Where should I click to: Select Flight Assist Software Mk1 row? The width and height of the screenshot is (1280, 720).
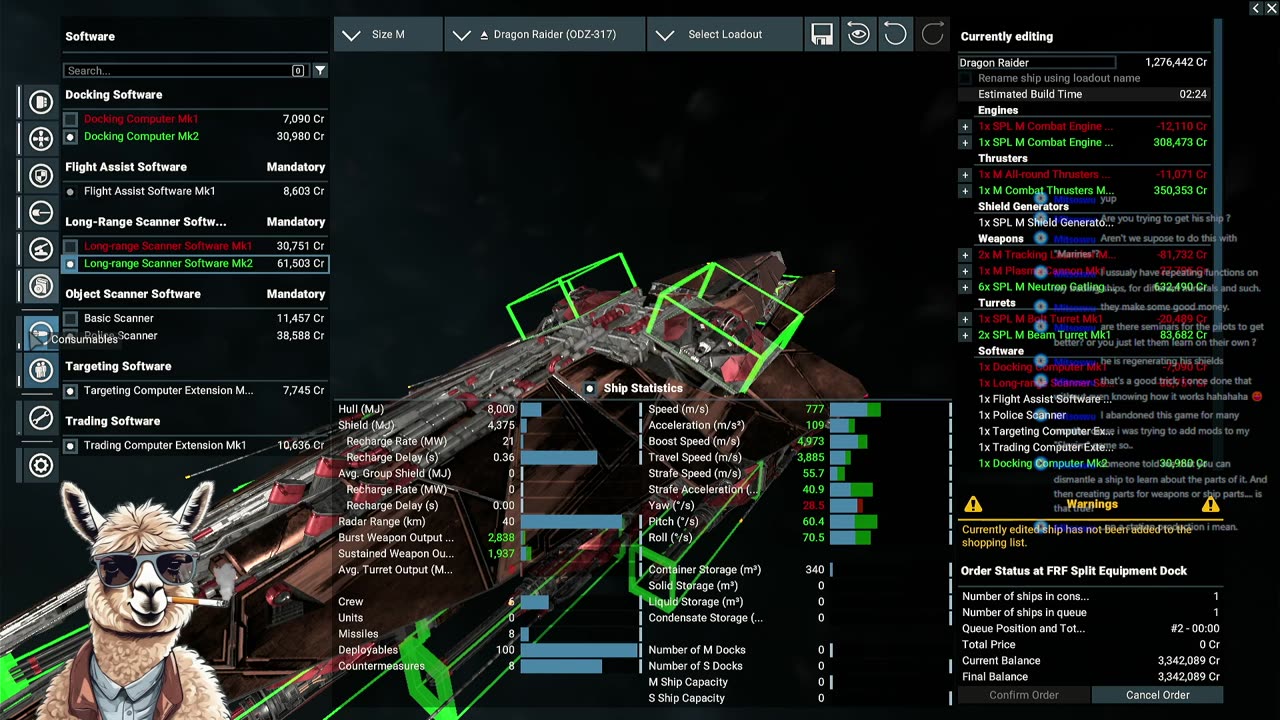click(195, 191)
